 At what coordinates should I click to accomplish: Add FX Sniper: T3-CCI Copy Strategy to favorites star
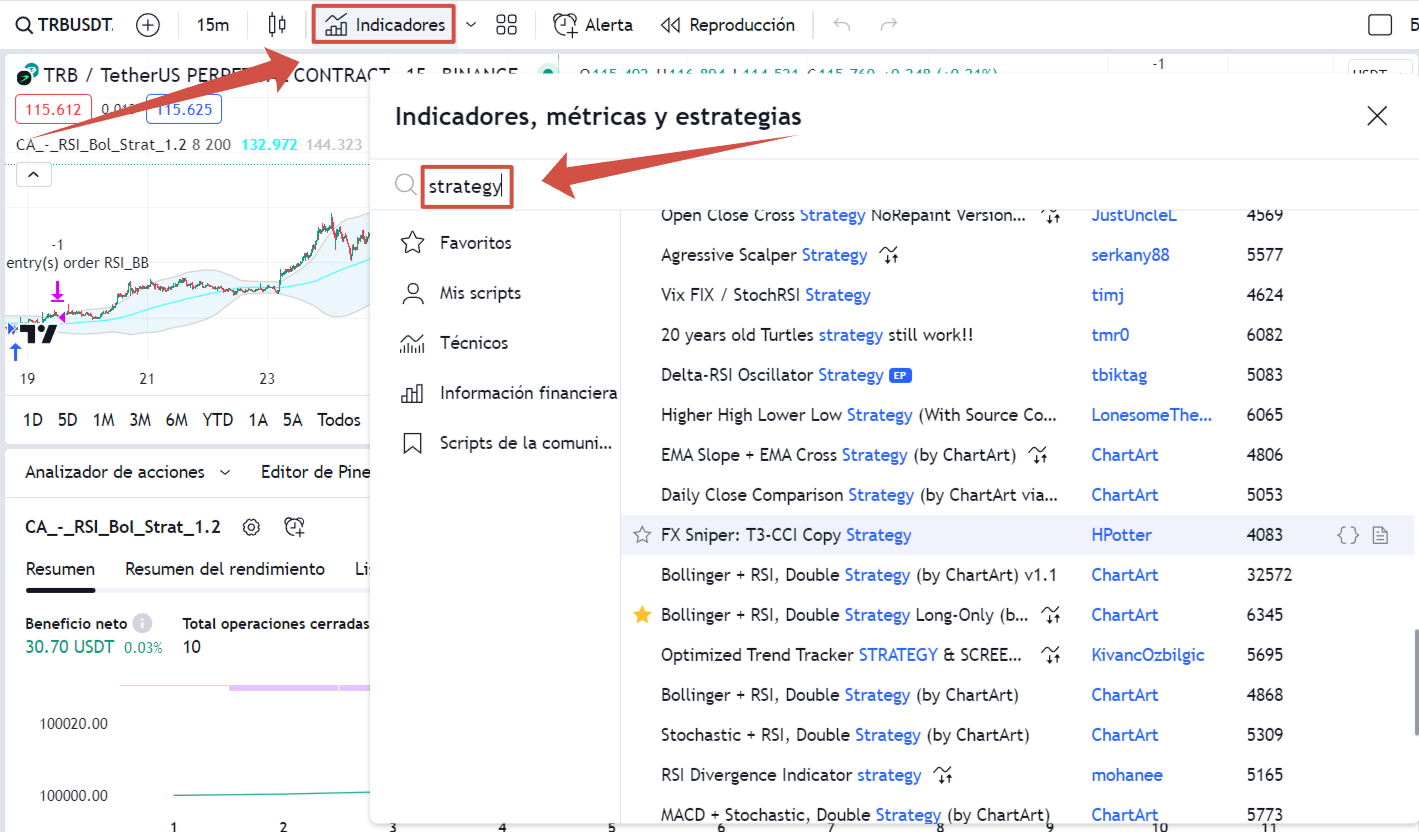pos(642,535)
